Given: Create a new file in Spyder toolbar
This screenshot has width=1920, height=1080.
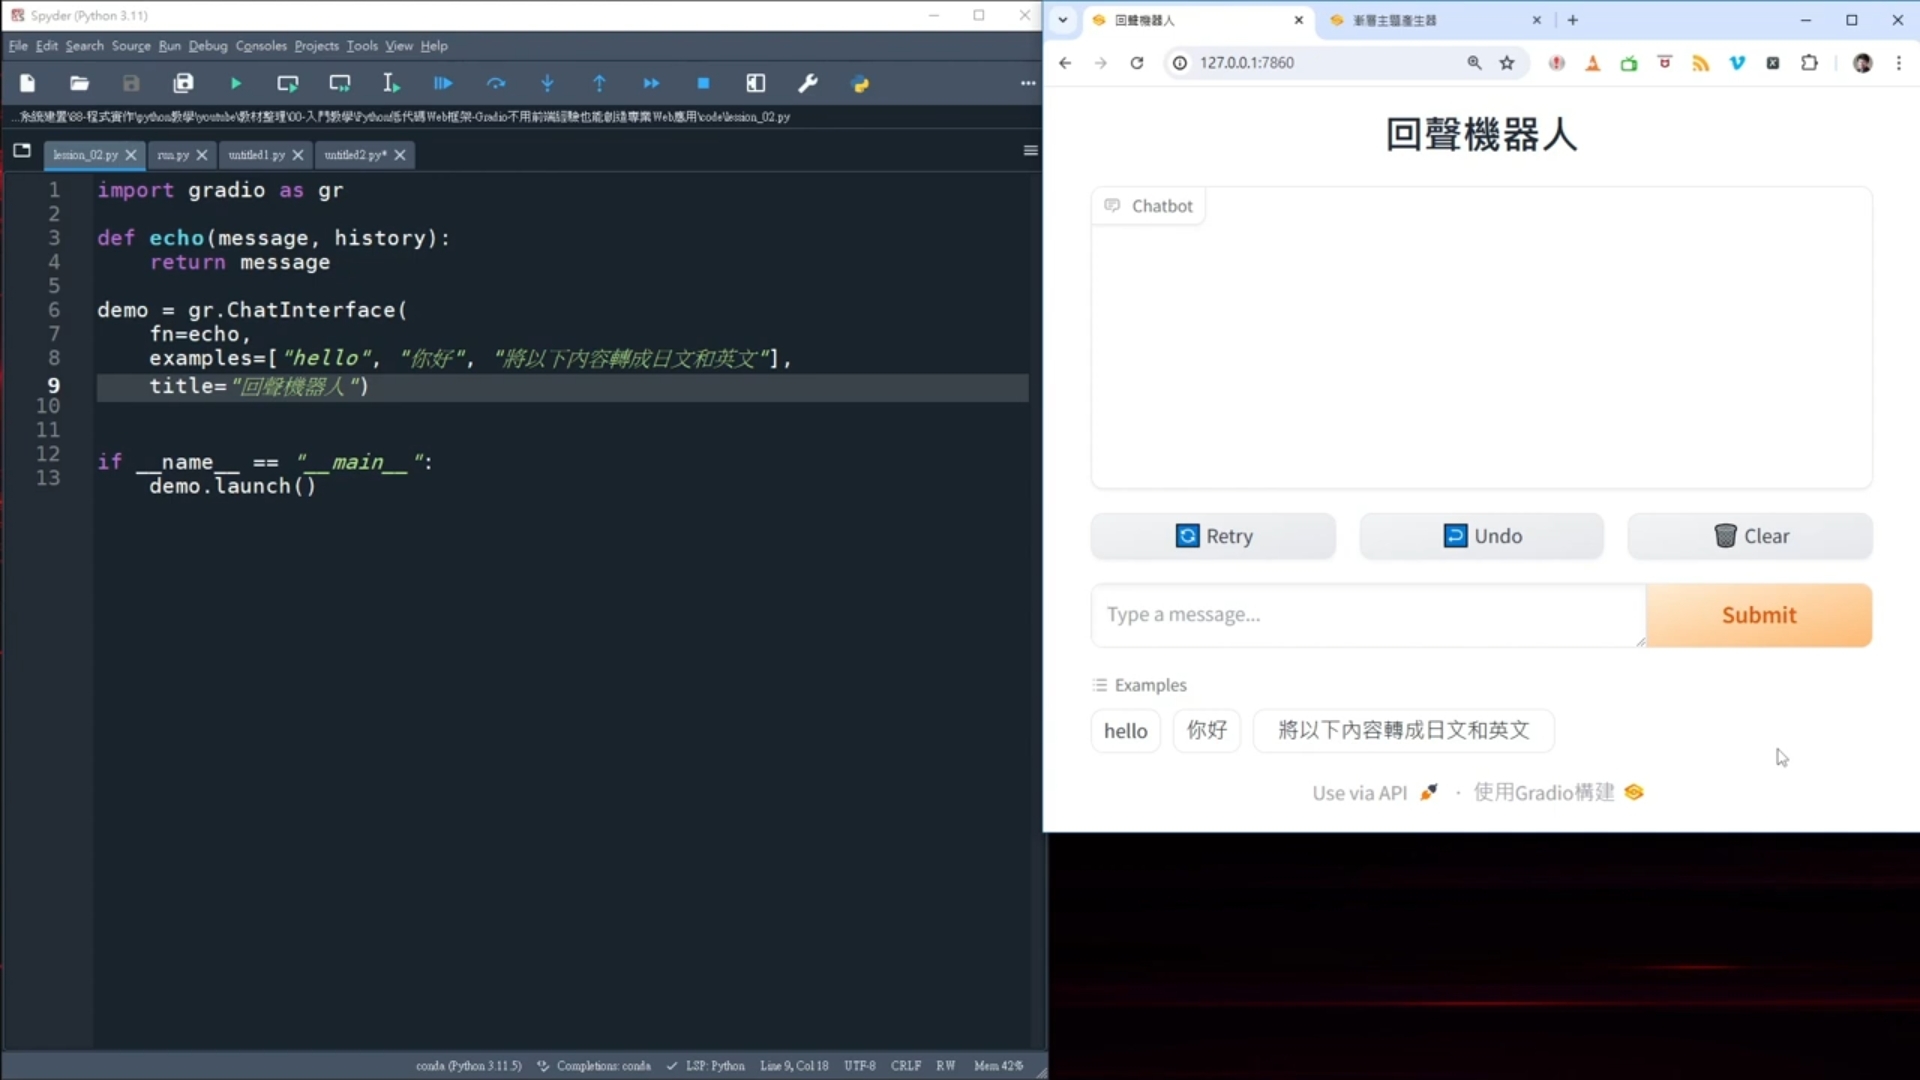Looking at the screenshot, I should tap(27, 84).
